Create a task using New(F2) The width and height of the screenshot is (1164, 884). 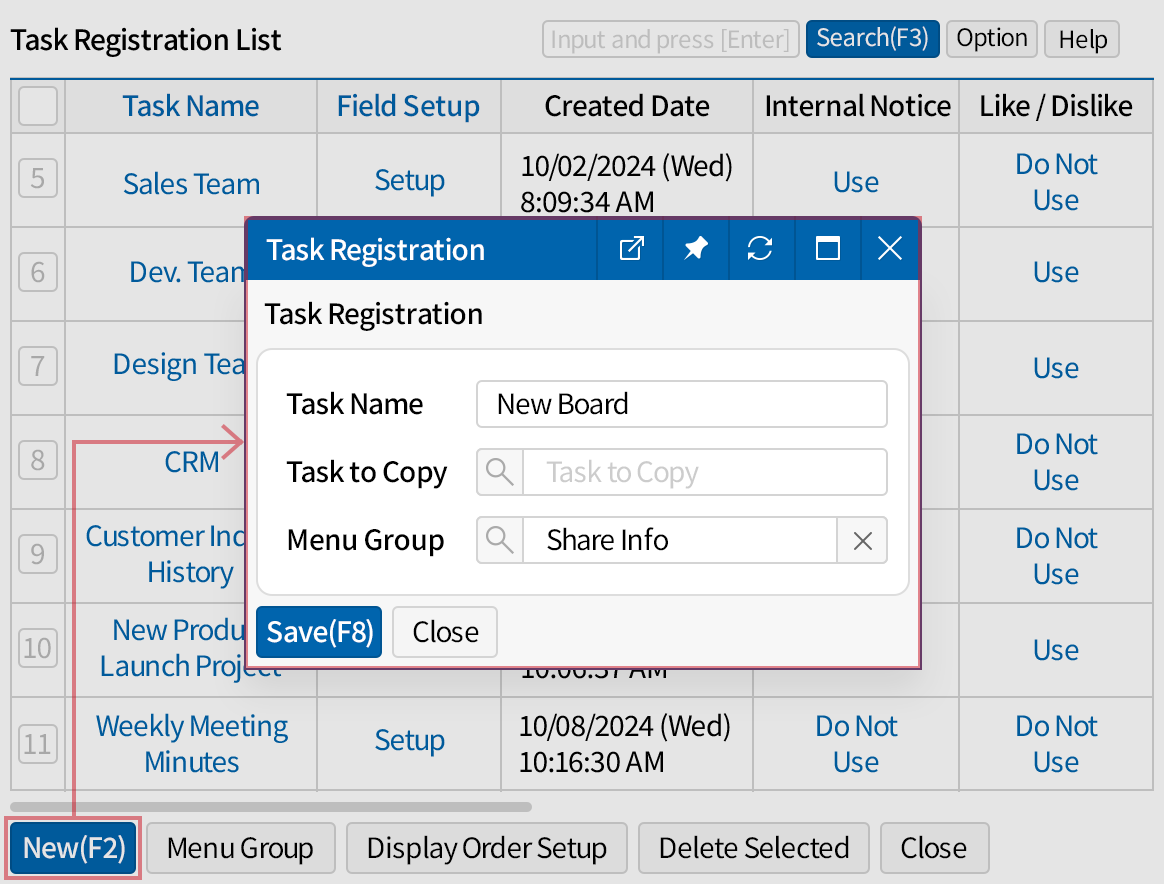(x=72, y=847)
